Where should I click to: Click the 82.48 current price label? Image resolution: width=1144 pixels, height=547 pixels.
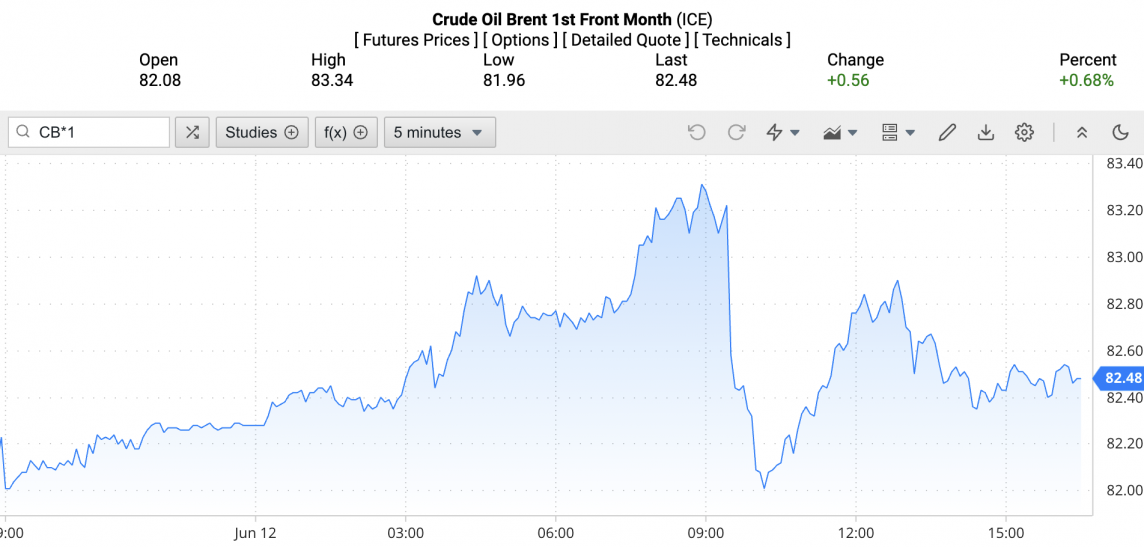[x=1120, y=378]
